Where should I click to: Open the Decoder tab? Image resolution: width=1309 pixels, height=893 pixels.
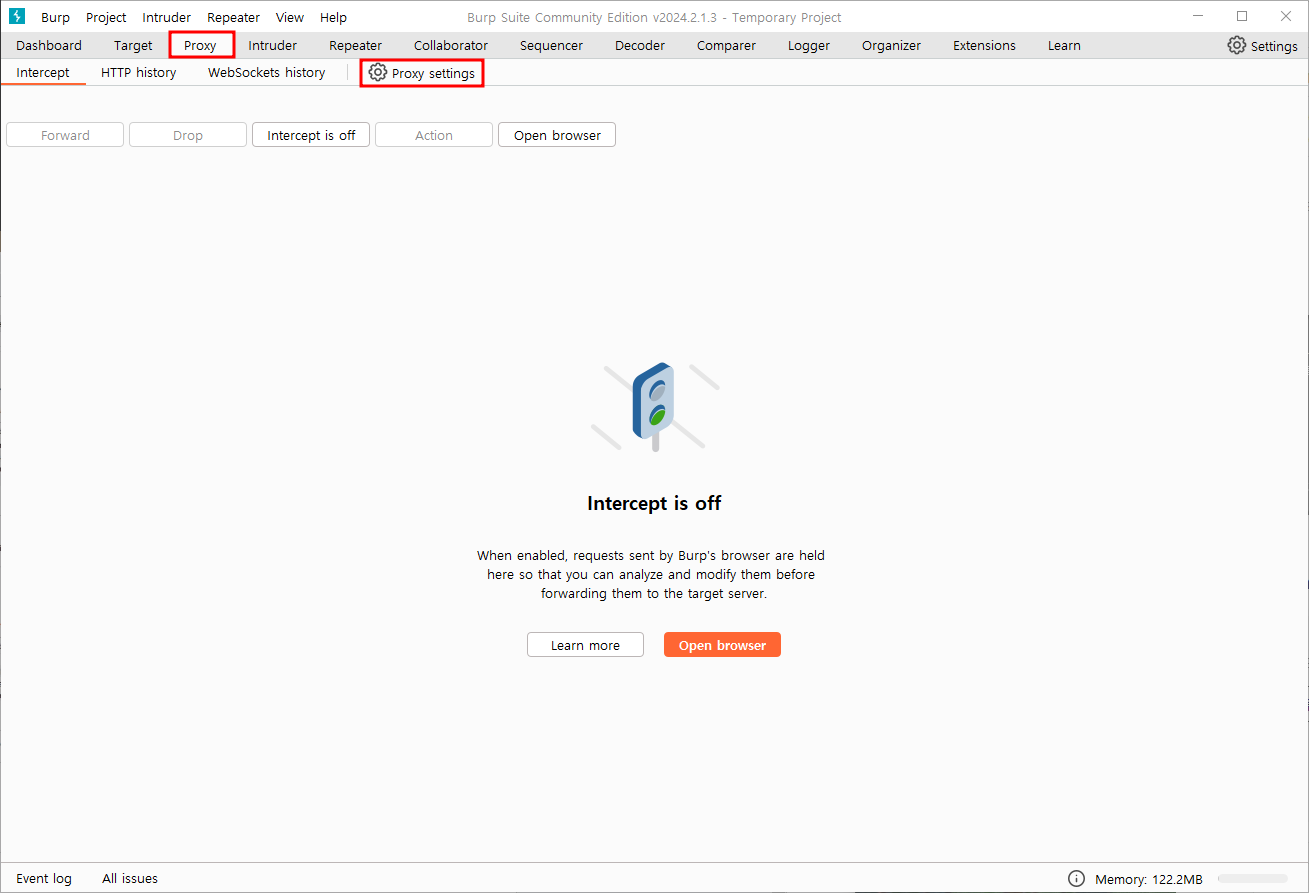(640, 45)
